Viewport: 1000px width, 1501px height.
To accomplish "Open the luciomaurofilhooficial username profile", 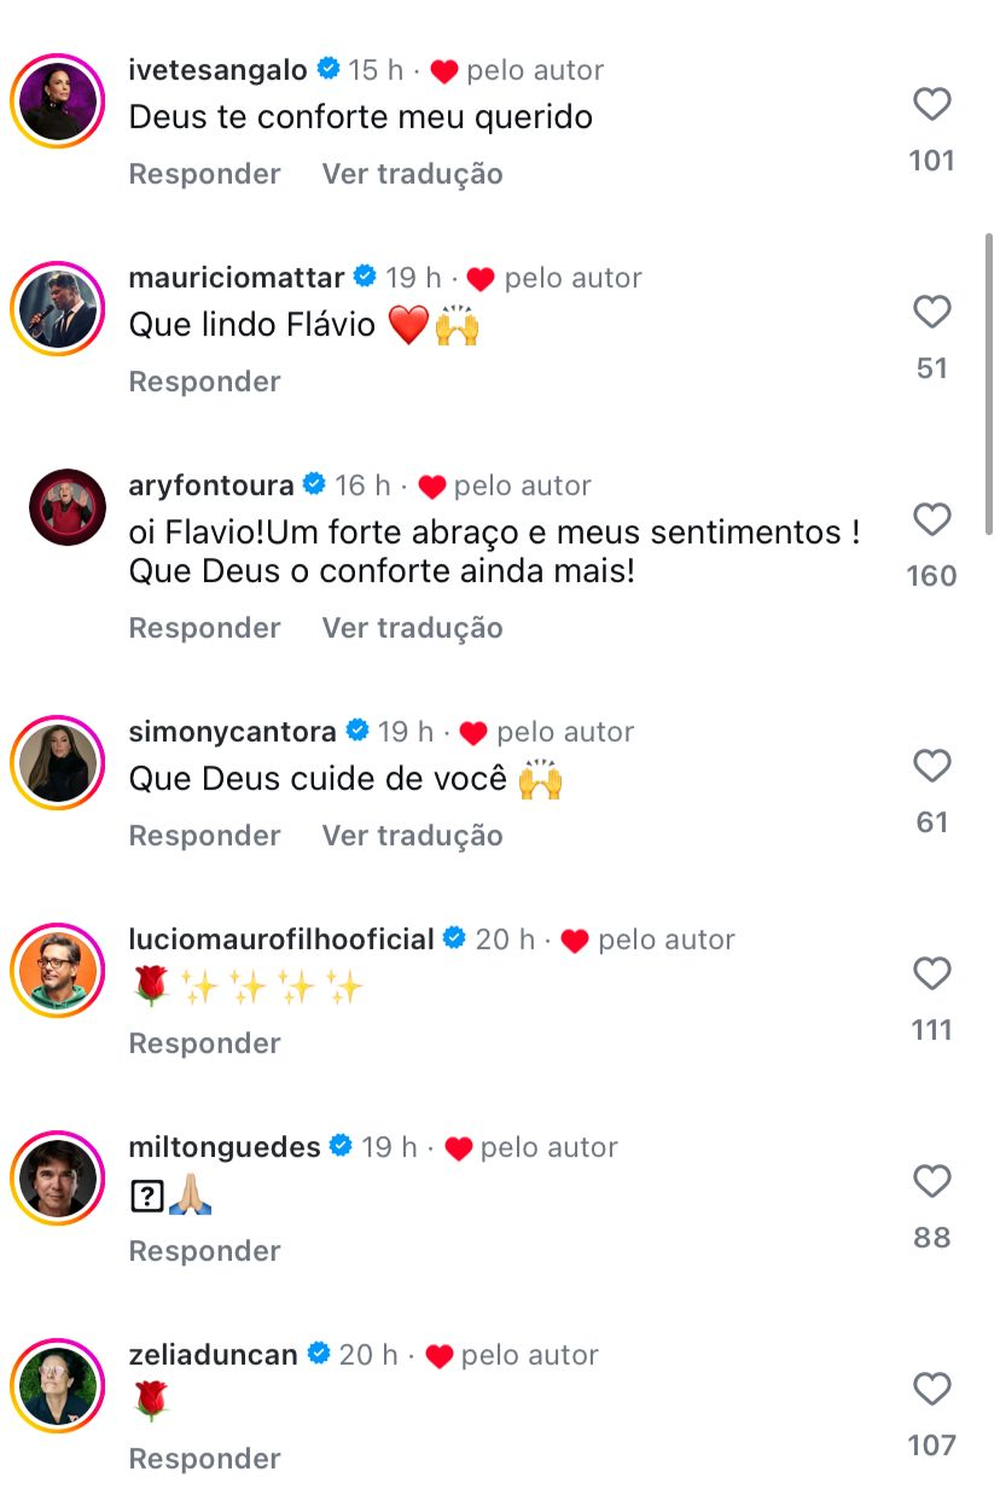I will click(x=281, y=939).
